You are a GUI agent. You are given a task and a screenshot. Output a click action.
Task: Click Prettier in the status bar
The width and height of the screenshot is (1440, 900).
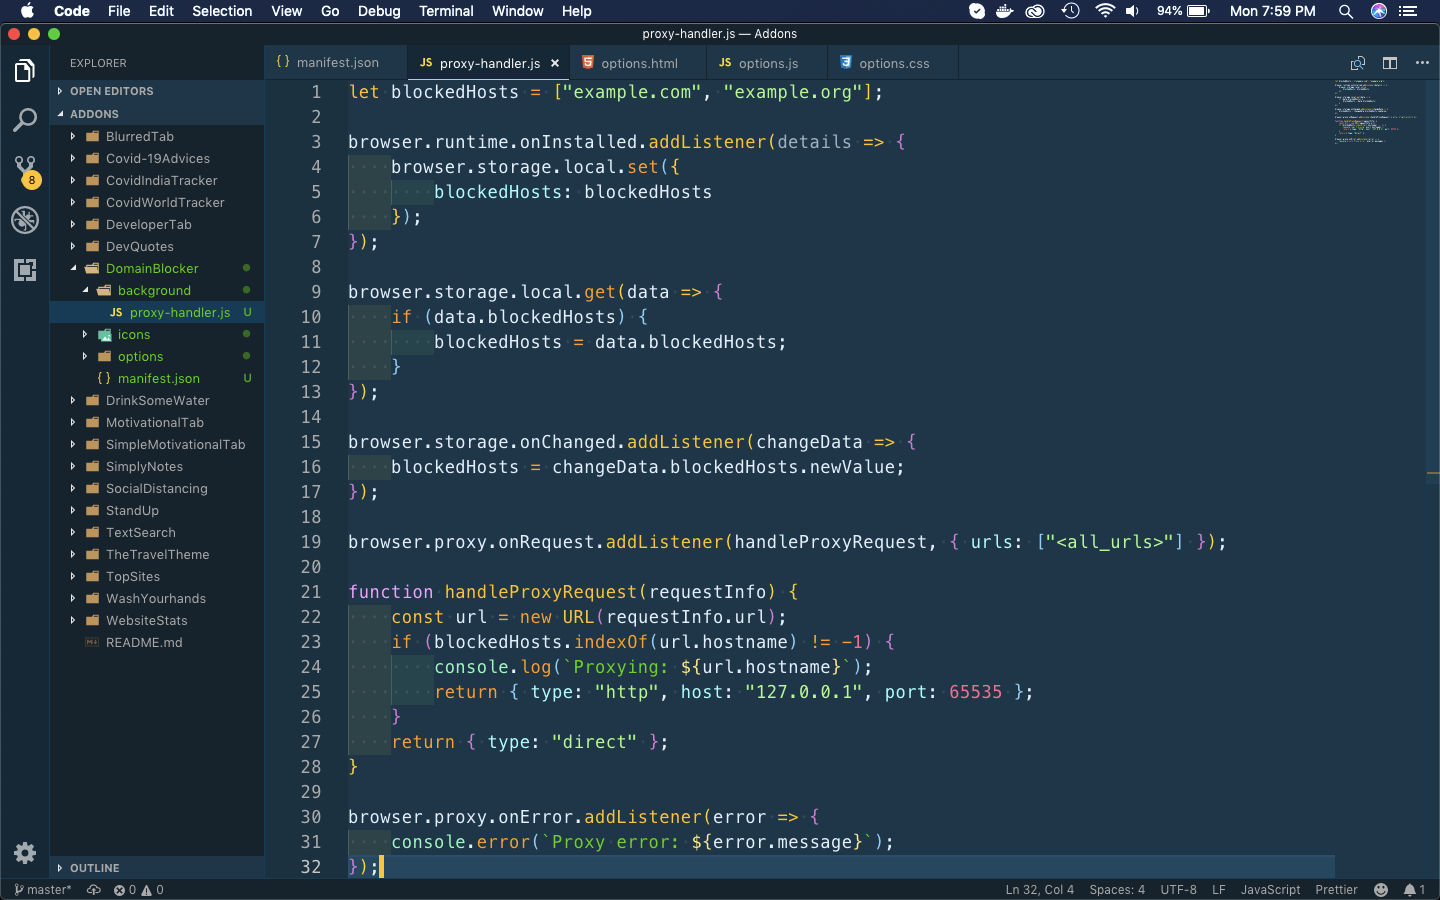click(x=1336, y=890)
